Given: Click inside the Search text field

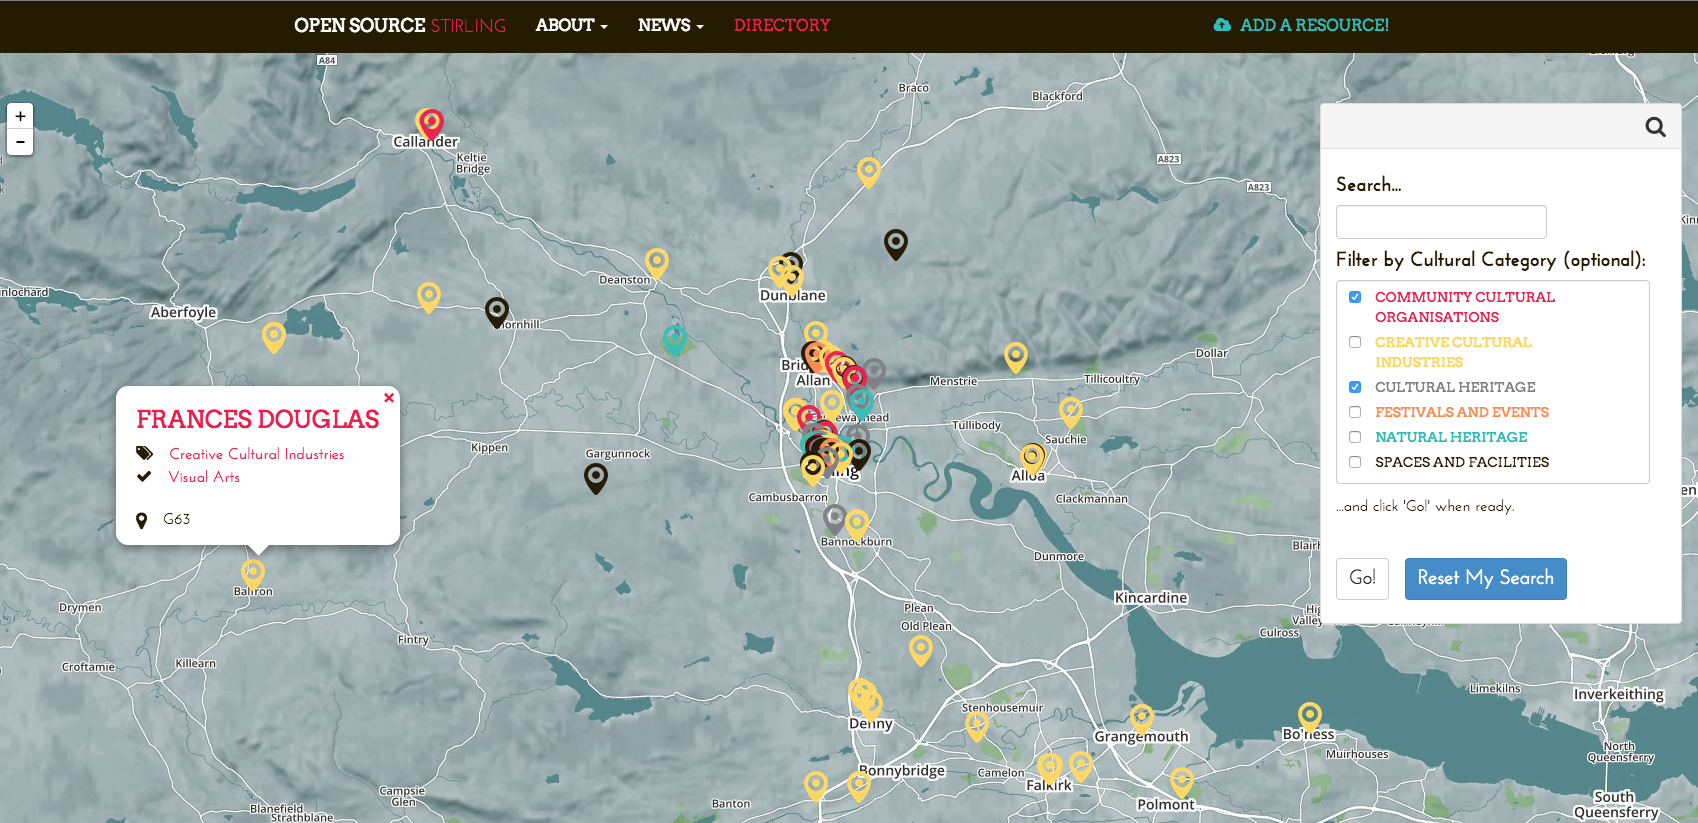Looking at the screenshot, I should tap(1440, 222).
